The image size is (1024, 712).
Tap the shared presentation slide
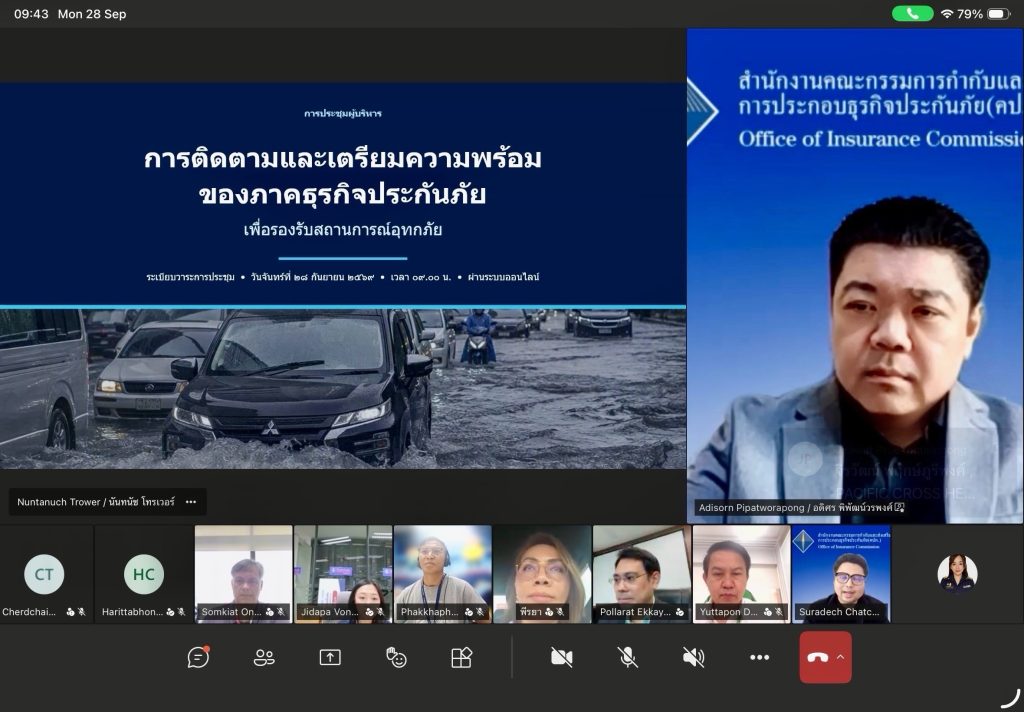(x=343, y=275)
